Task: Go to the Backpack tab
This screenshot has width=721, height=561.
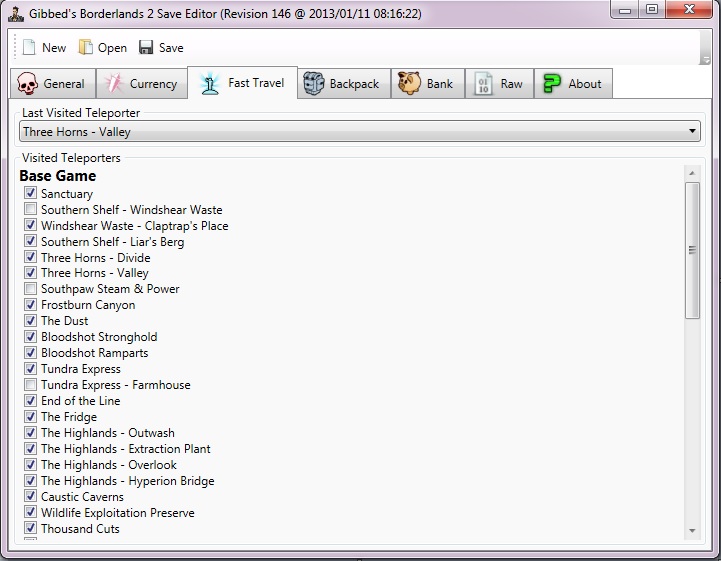Action: click(x=344, y=84)
